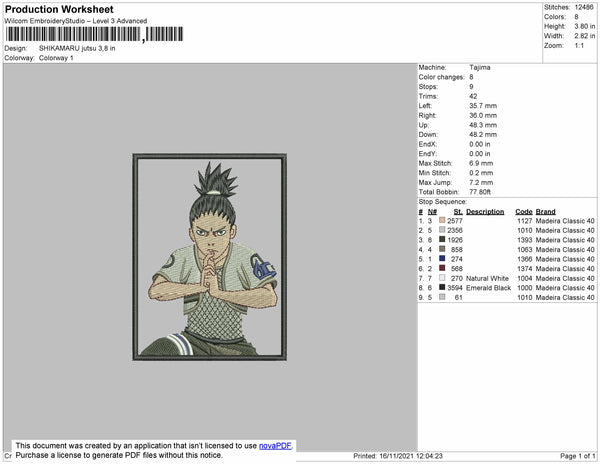Select the Machine value Tajima
The height and width of the screenshot is (464, 600).
[x=480, y=67]
